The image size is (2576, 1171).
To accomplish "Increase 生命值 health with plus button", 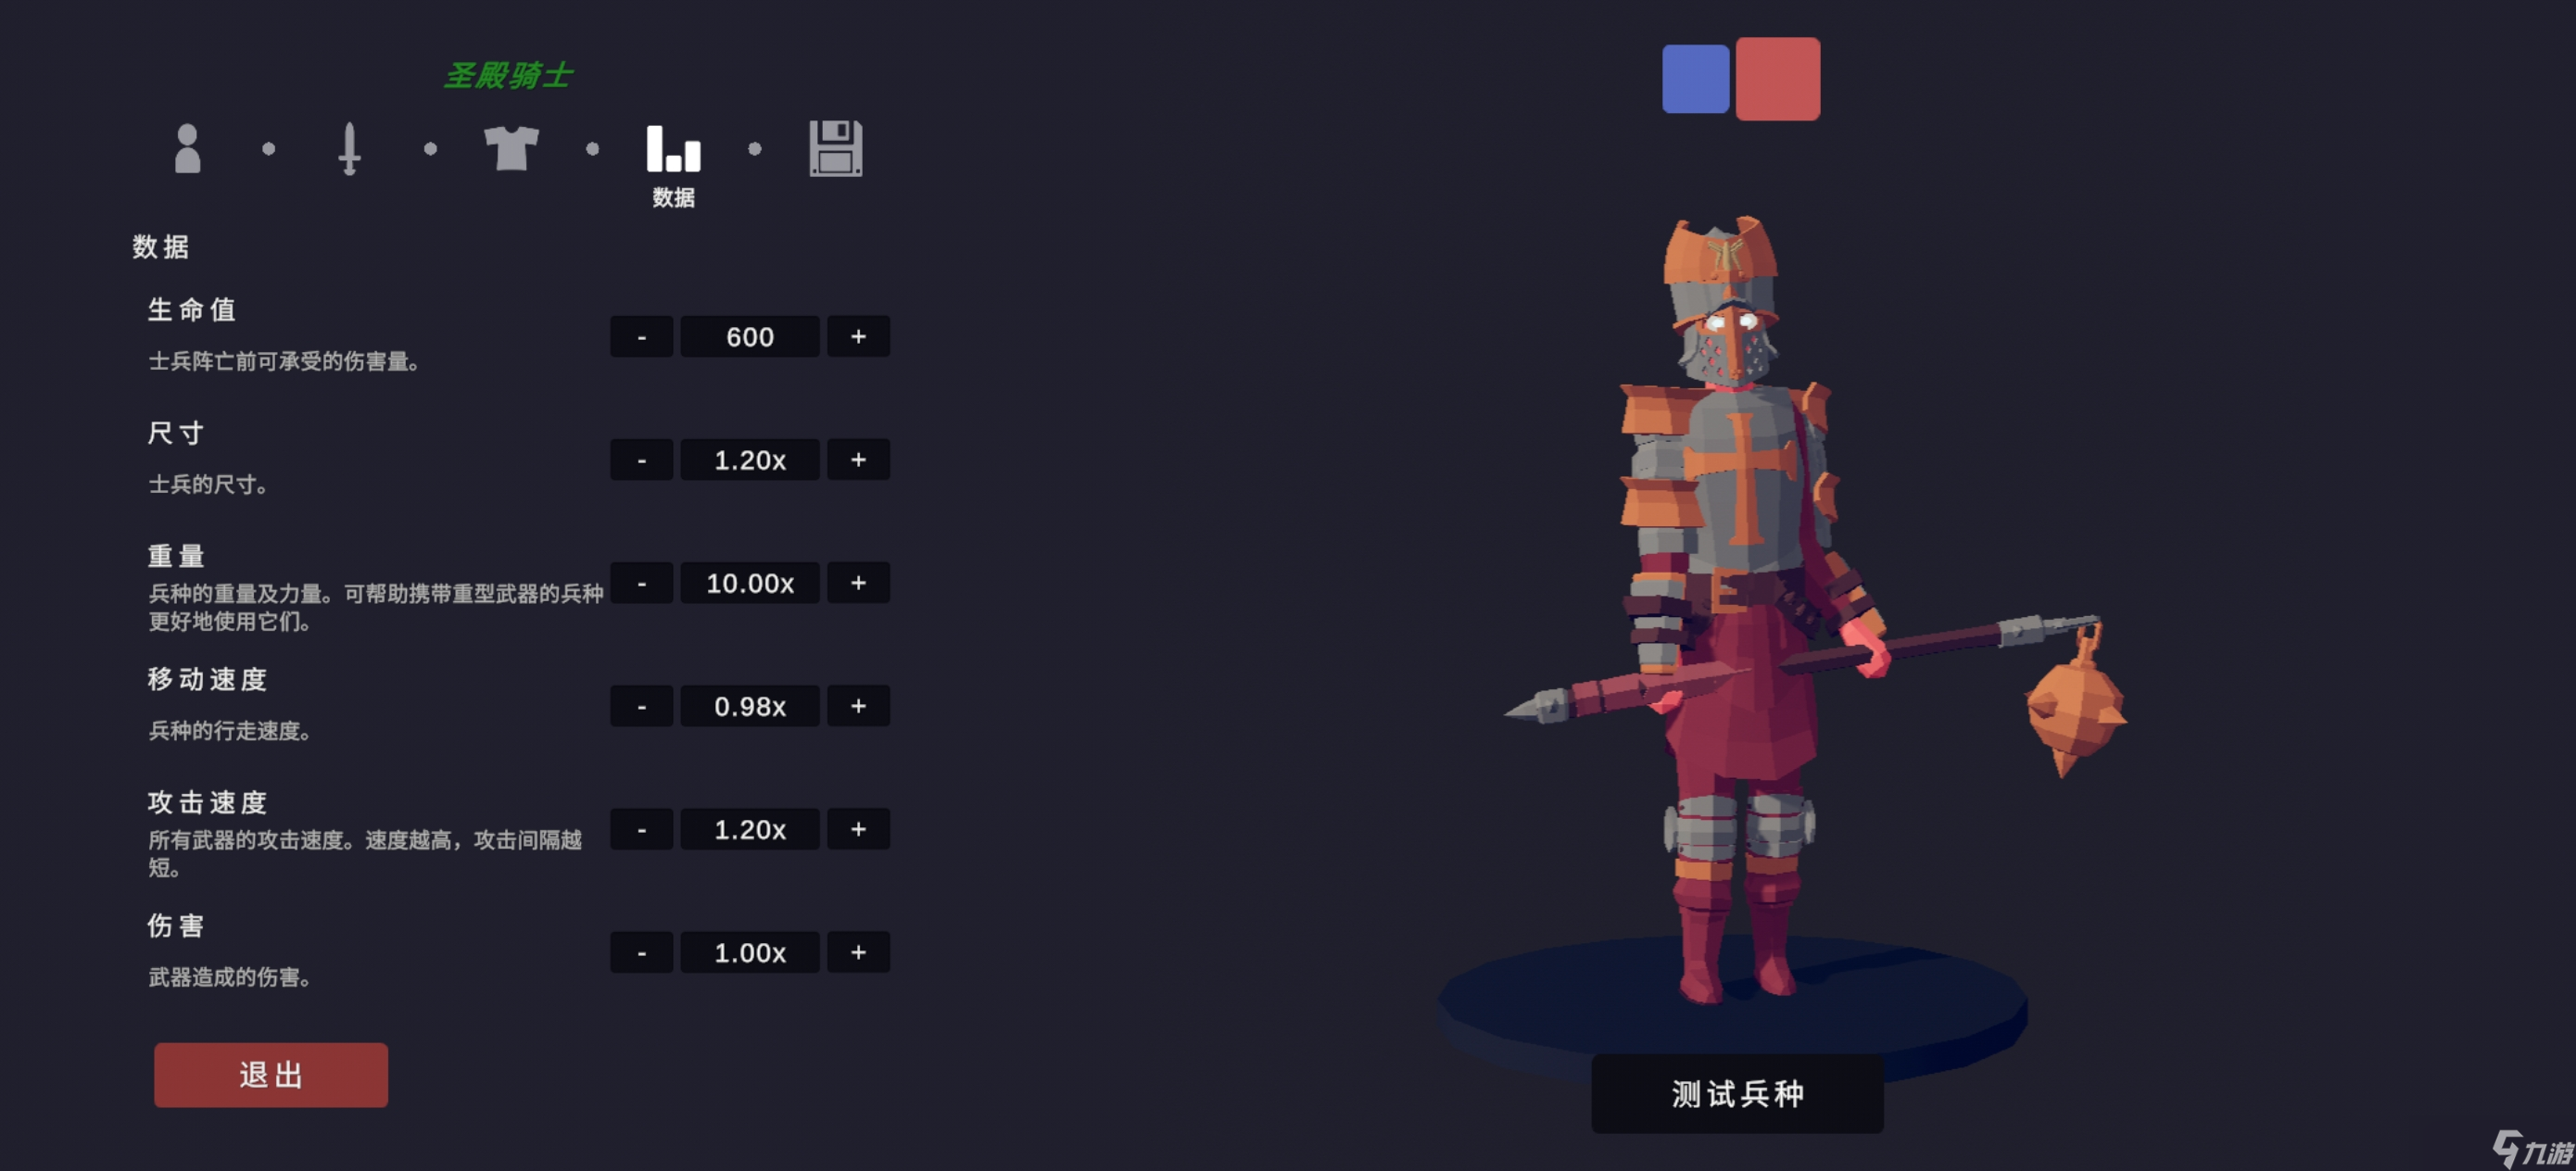I will click(x=858, y=337).
